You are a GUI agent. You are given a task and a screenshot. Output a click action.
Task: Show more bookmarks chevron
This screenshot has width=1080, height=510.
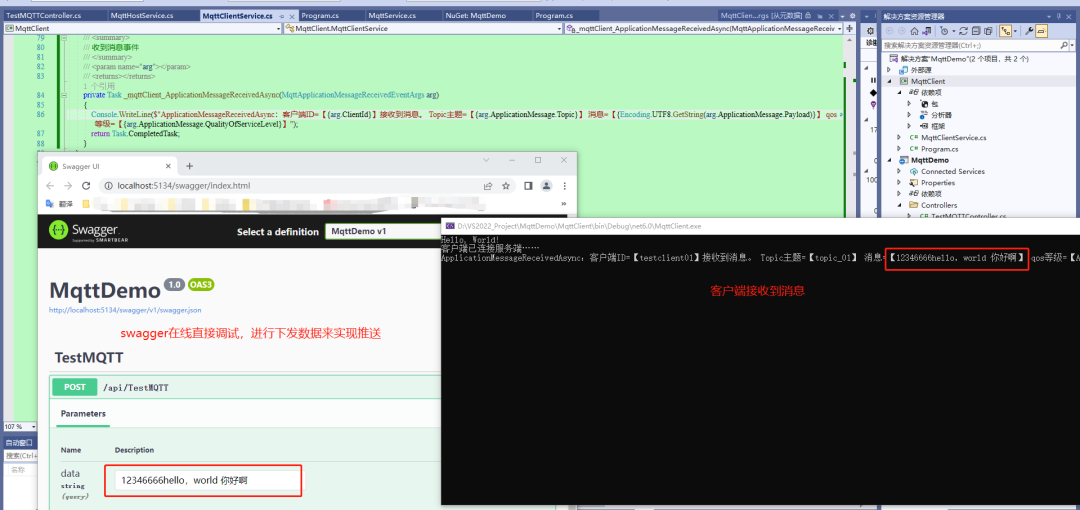click(563, 204)
